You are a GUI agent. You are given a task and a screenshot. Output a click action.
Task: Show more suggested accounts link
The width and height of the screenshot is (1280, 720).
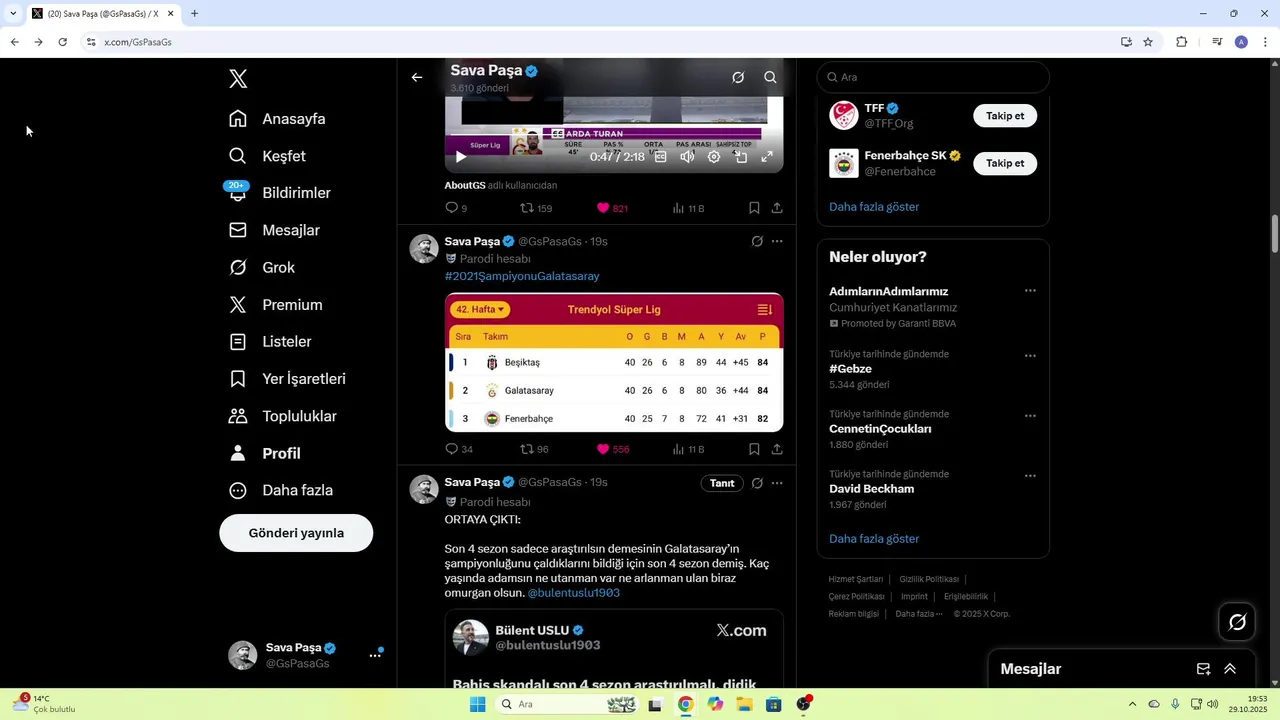874,207
